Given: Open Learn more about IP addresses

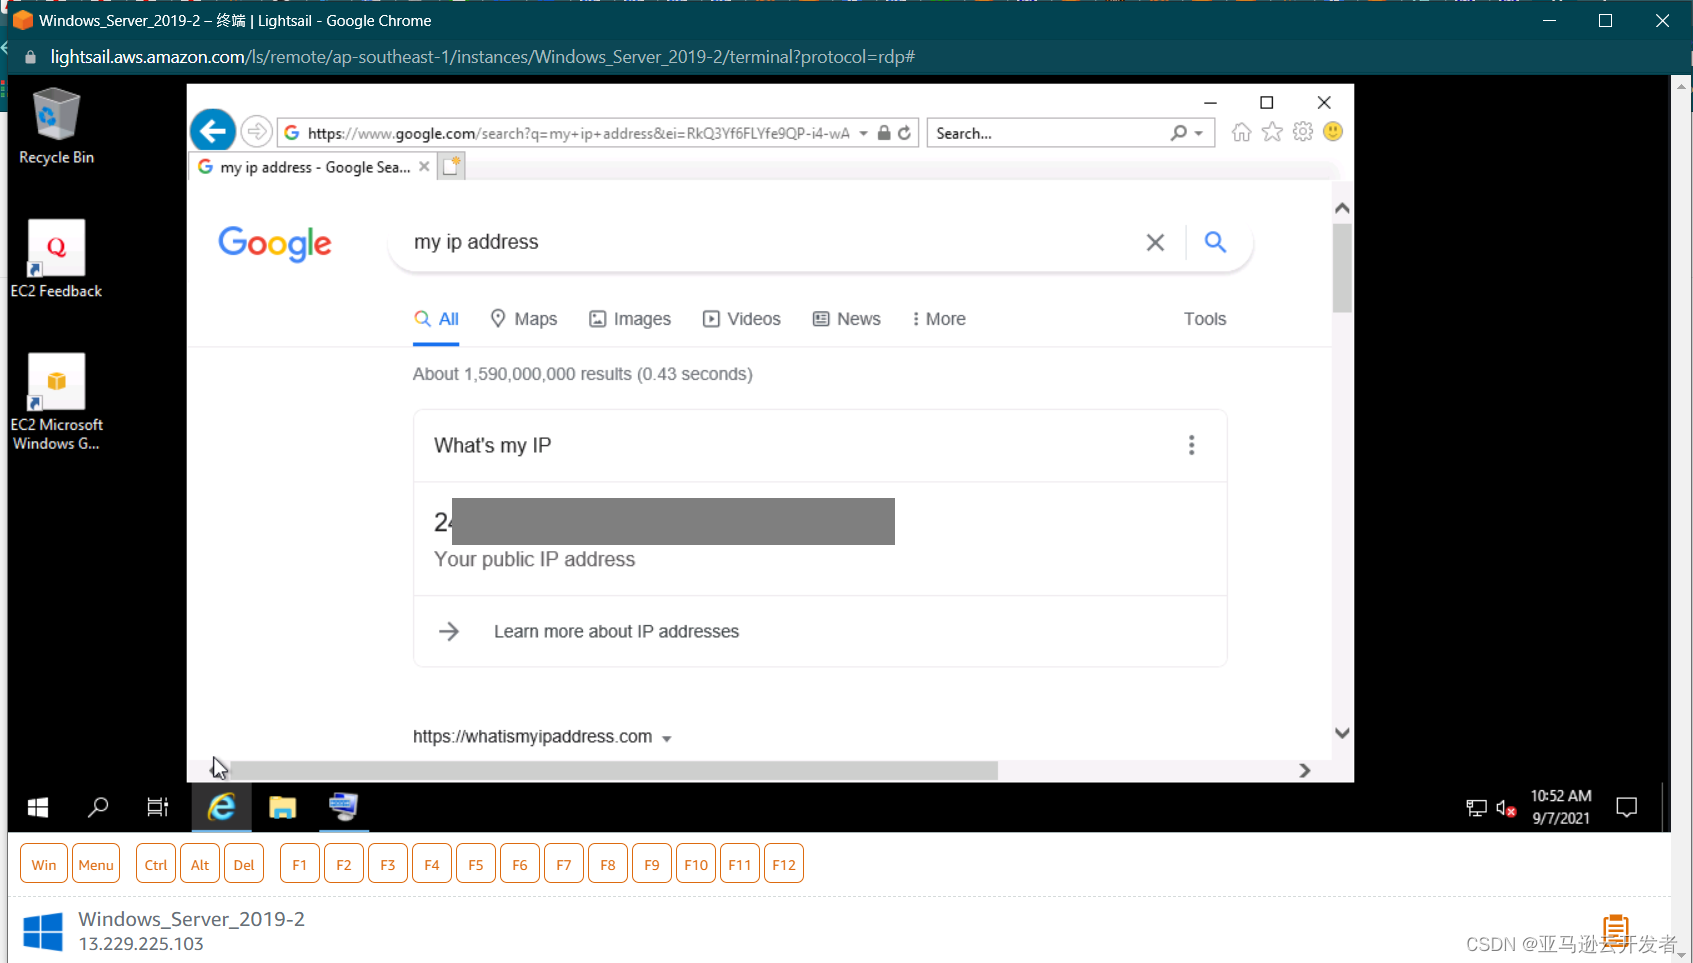Looking at the screenshot, I should [x=616, y=632].
